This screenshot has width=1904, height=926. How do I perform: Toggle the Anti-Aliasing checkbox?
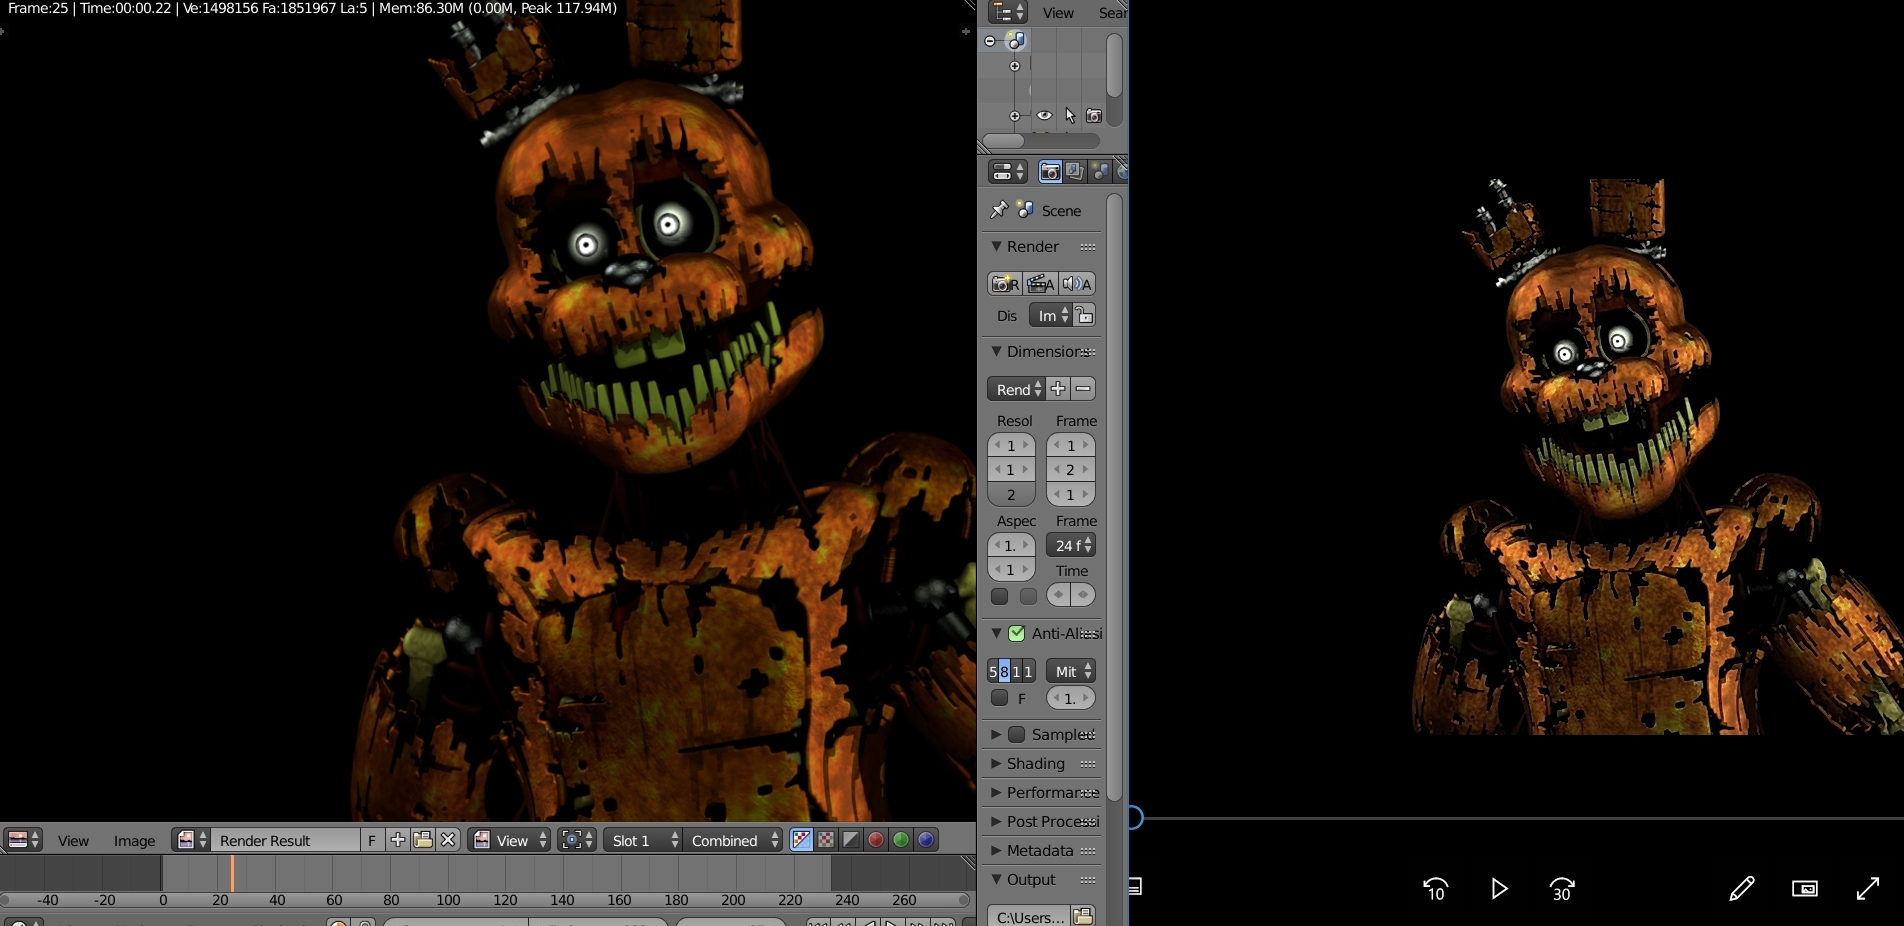pos(1017,633)
